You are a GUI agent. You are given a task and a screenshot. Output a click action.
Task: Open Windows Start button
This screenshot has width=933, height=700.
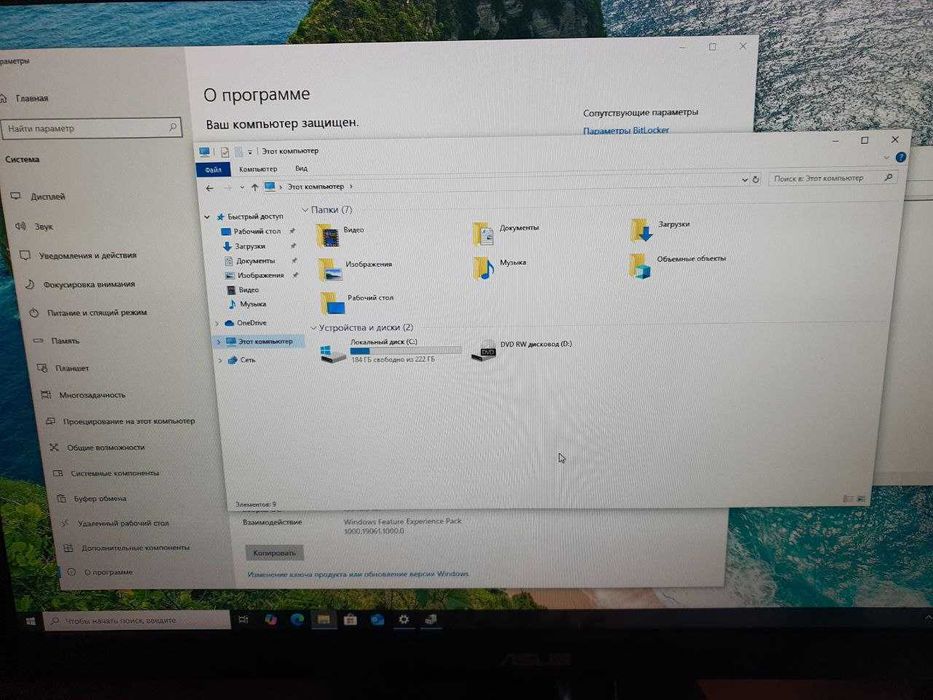coord(30,621)
